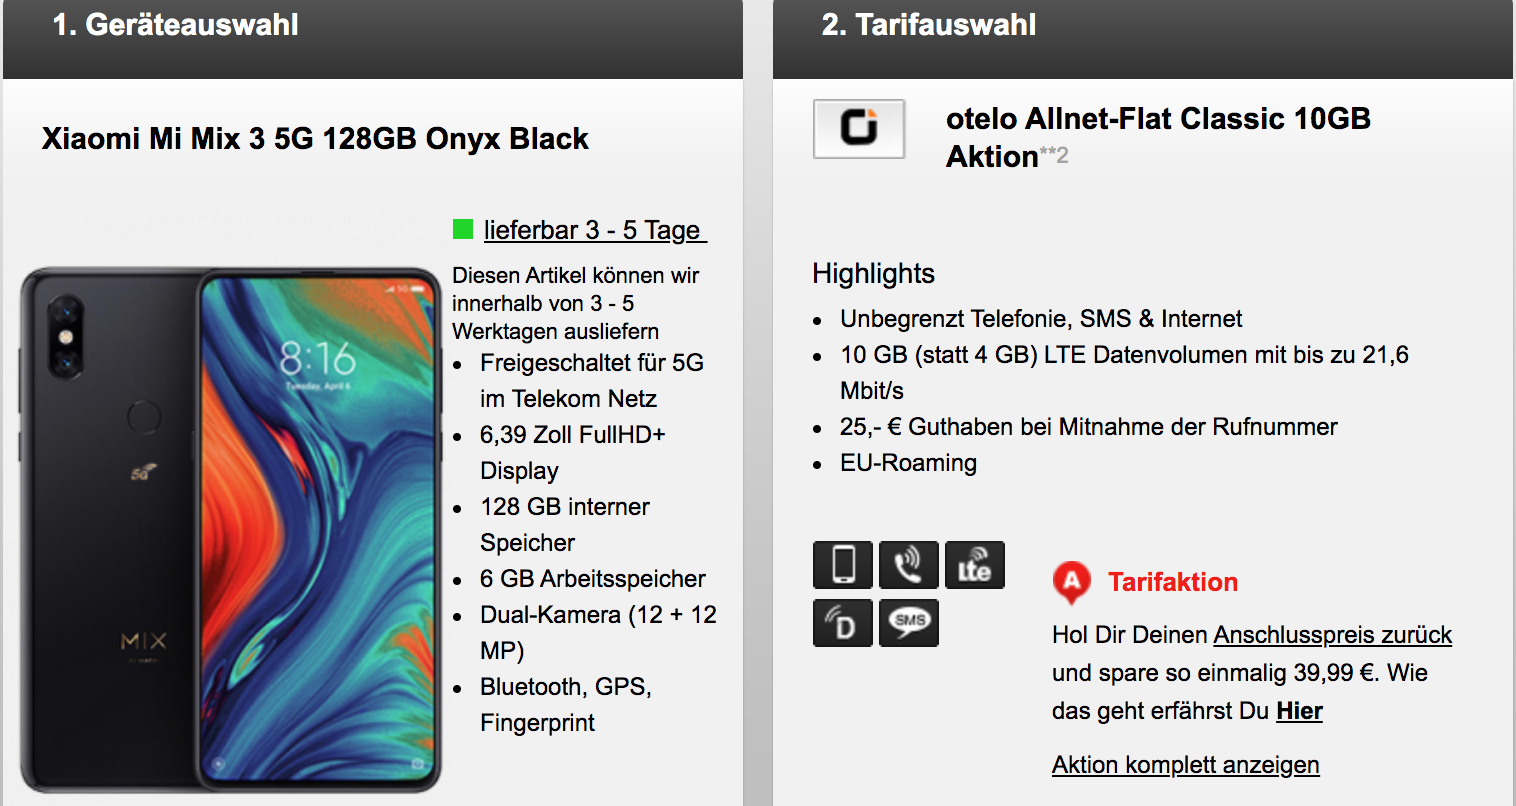Click the otelo Allnet-Flat Classic 10GB title
The height and width of the screenshot is (806, 1516).
point(1158,137)
